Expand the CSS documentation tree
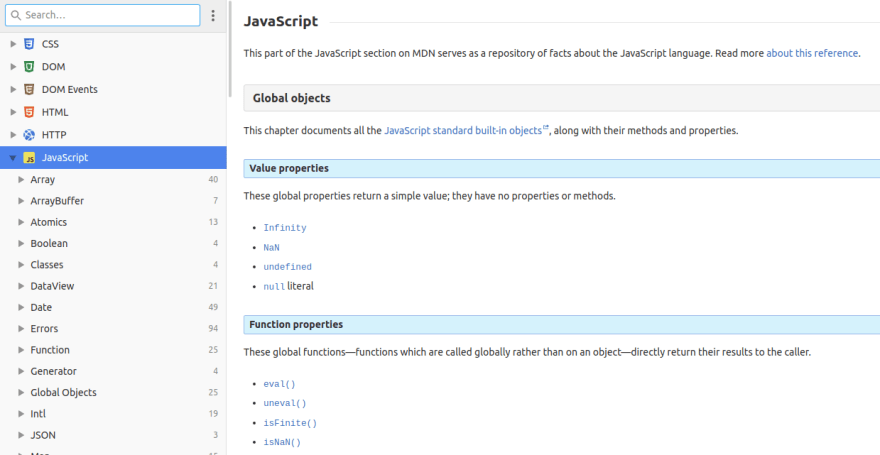Viewport: 880px width, 455px height. click(13, 44)
